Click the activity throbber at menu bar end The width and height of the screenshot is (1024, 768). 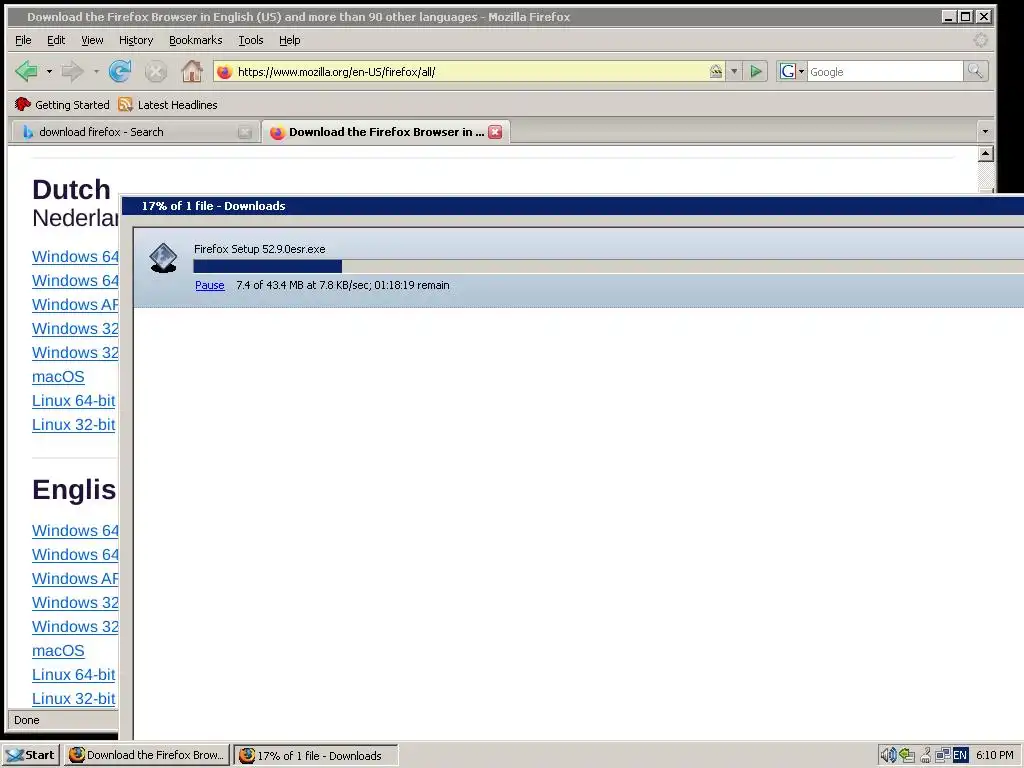coord(980,40)
